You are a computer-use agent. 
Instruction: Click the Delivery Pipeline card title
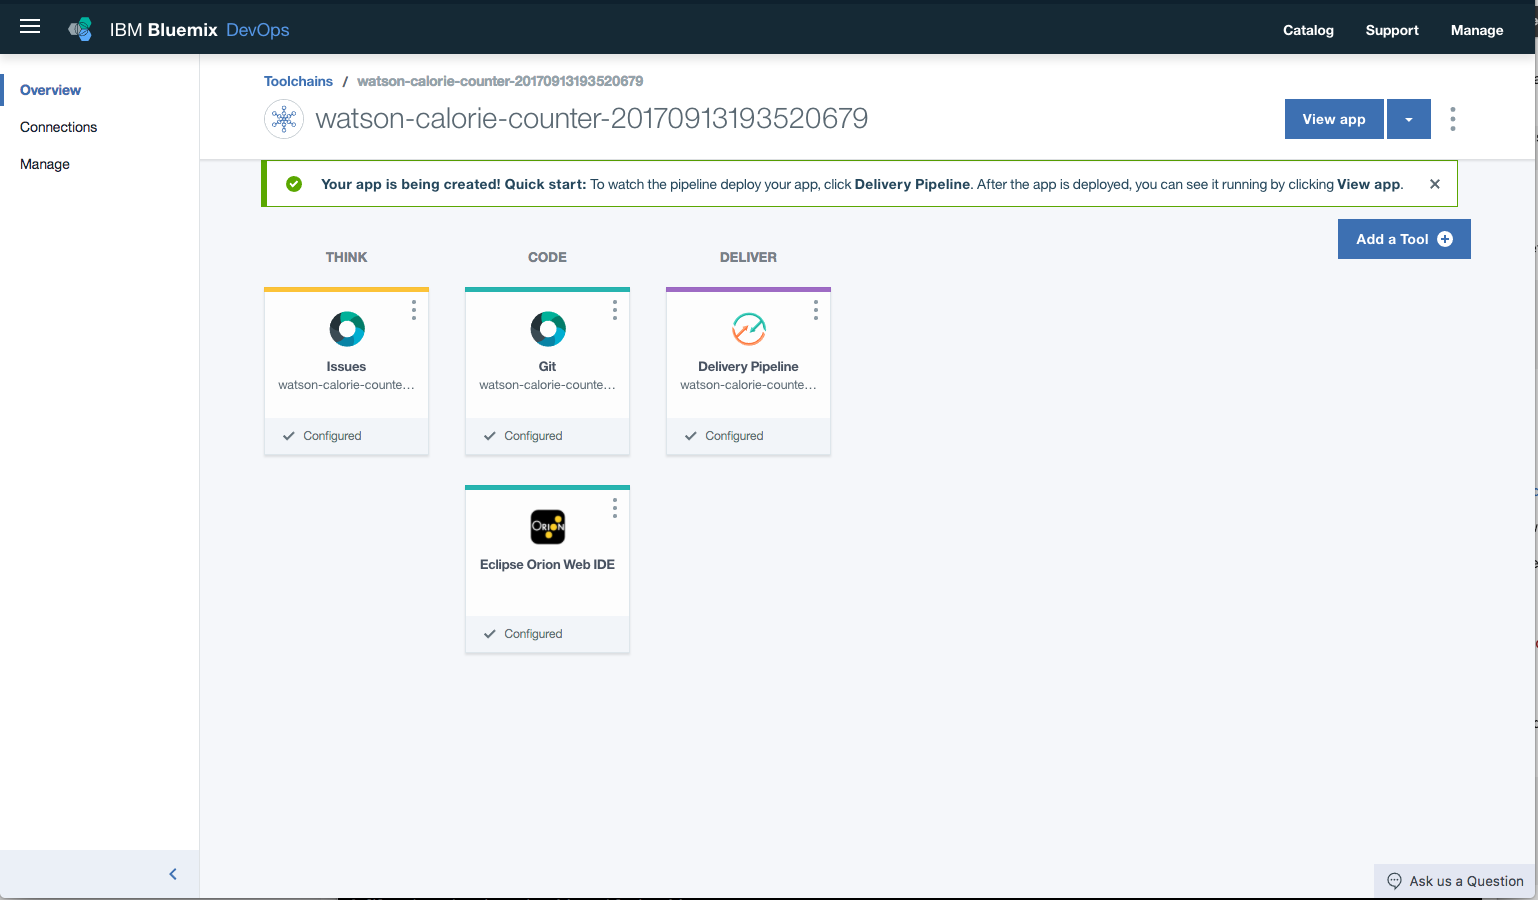click(x=748, y=367)
